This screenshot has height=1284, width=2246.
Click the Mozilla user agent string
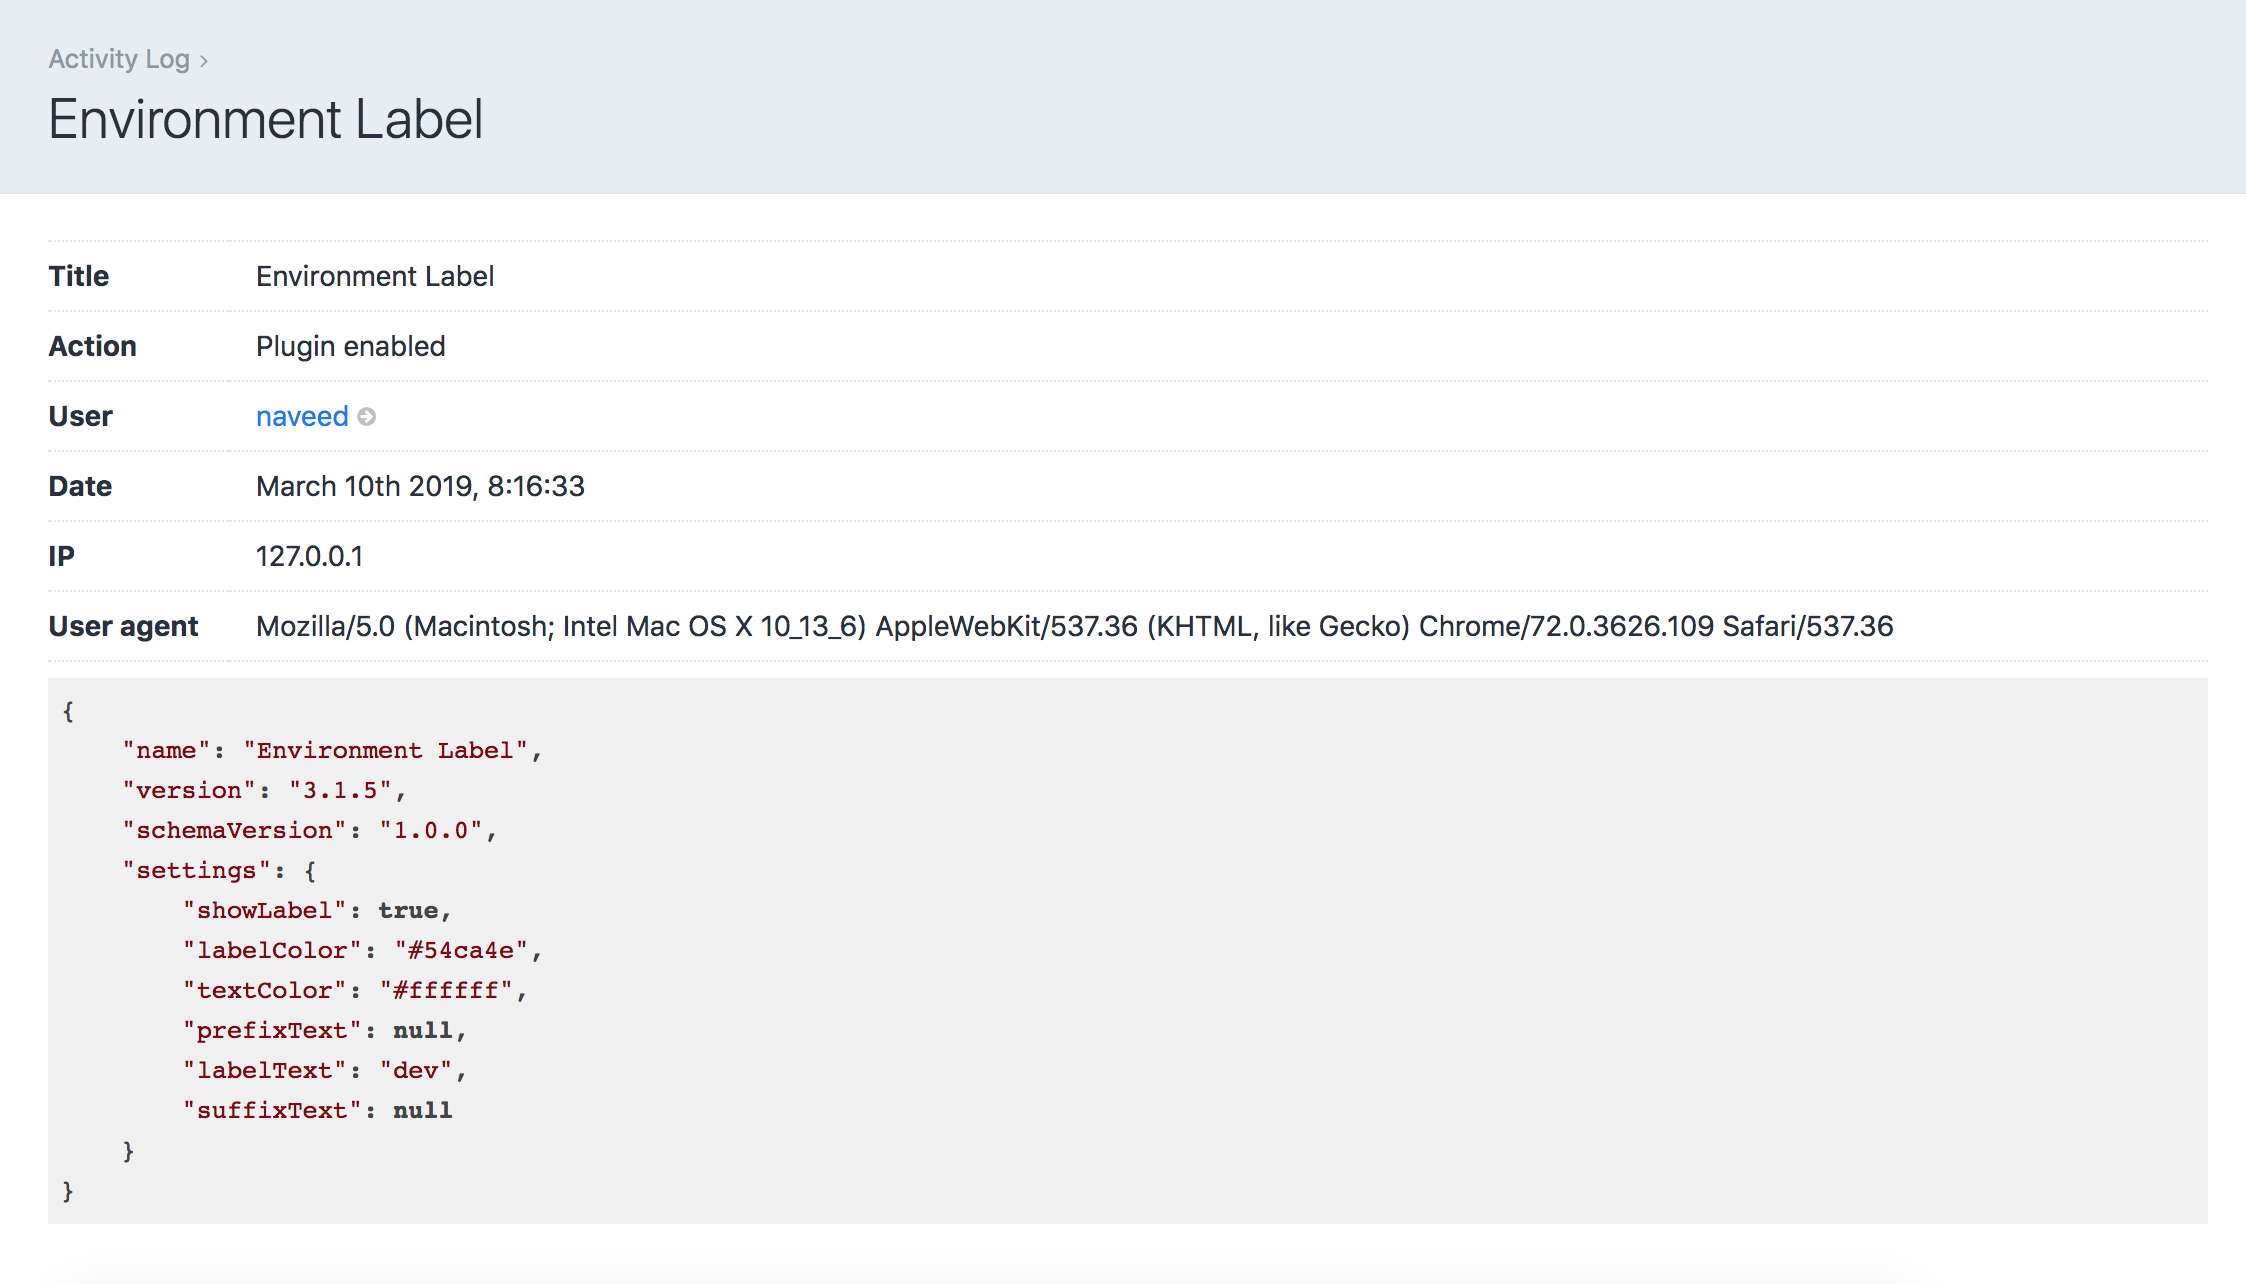(x=1074, y=626)
